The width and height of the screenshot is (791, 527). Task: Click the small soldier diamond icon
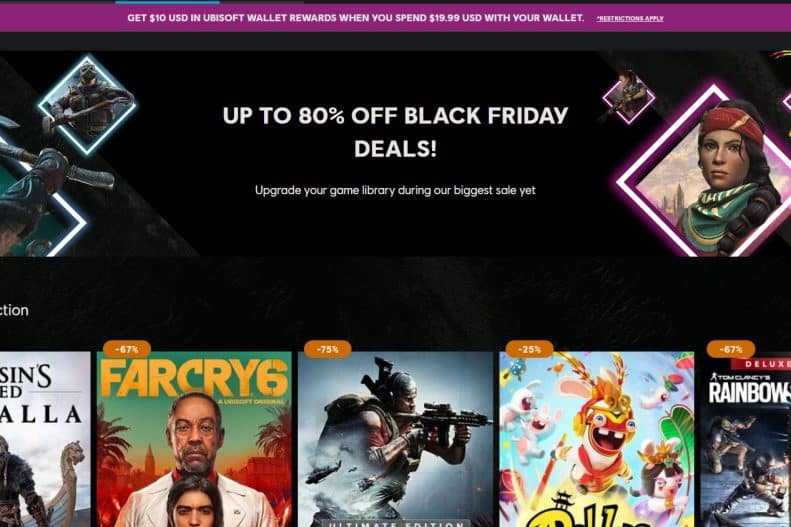[x=629, y=97]
